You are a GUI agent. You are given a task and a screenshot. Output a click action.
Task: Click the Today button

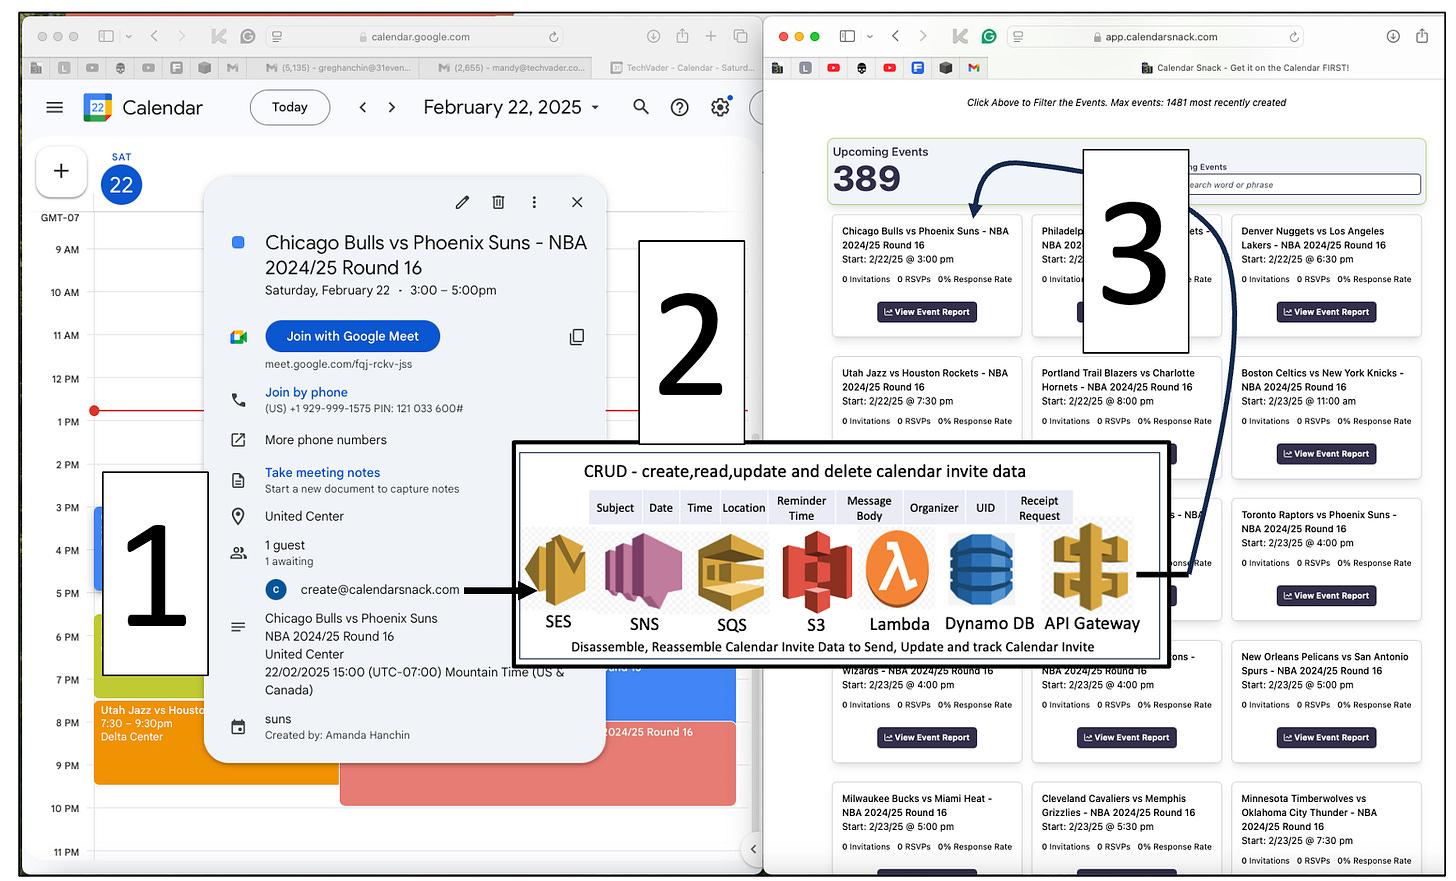tap(290, 107)
